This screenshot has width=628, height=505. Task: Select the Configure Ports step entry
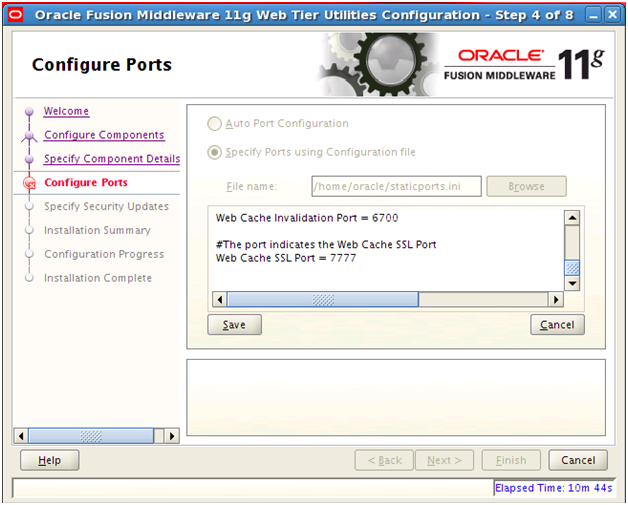click(x=86, y=183)
